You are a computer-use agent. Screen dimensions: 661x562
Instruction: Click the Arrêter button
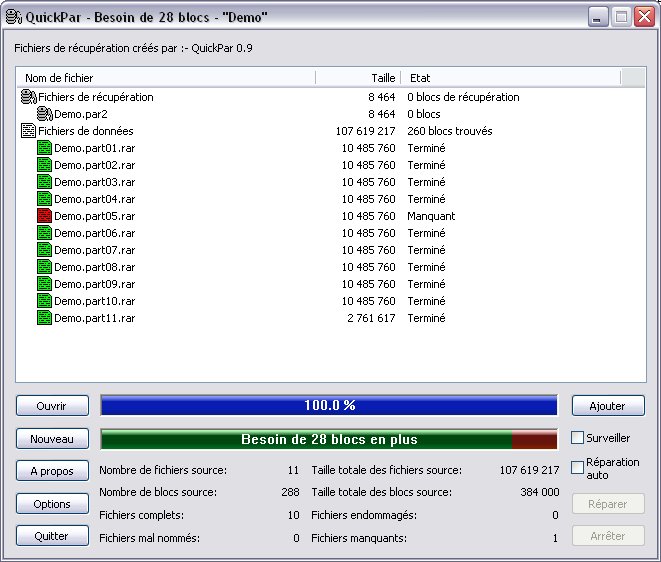pos(608,536)
